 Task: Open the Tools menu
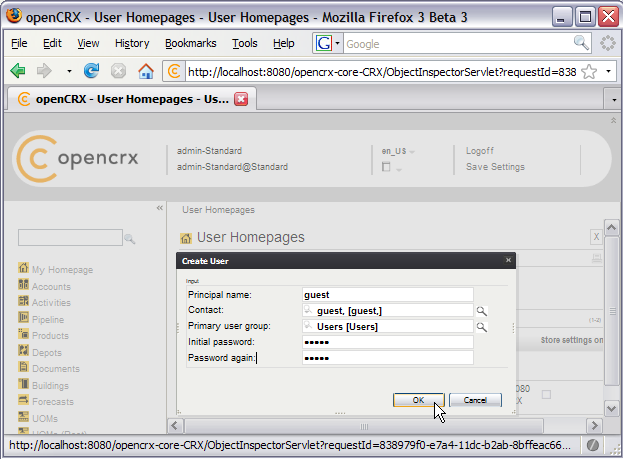pyautogui.click(x=245, y=43)
